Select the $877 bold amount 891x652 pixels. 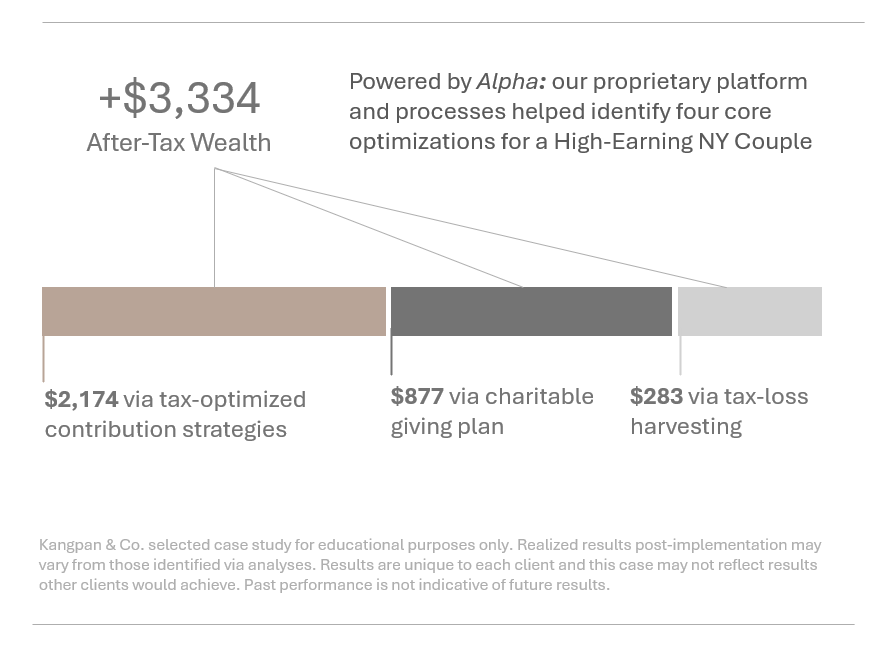[416, 396]
